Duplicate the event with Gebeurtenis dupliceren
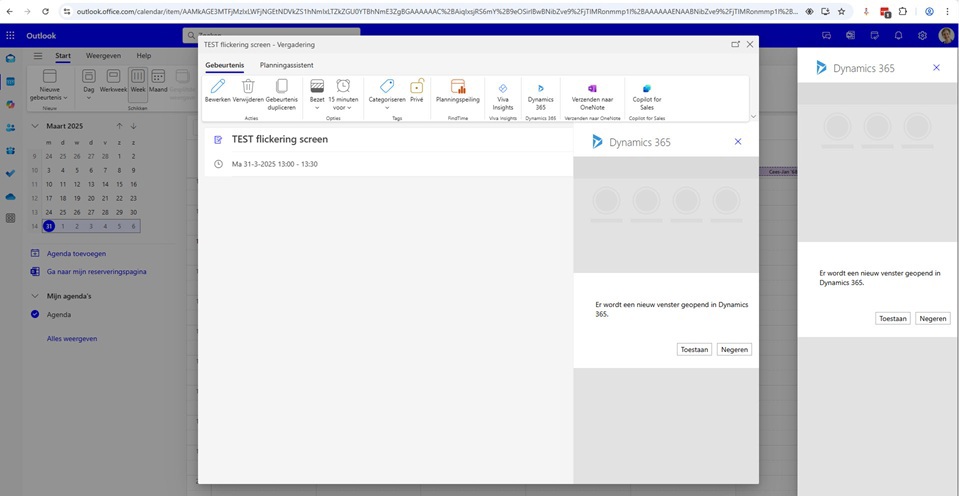Screen dimensions: 959x496 281,94
